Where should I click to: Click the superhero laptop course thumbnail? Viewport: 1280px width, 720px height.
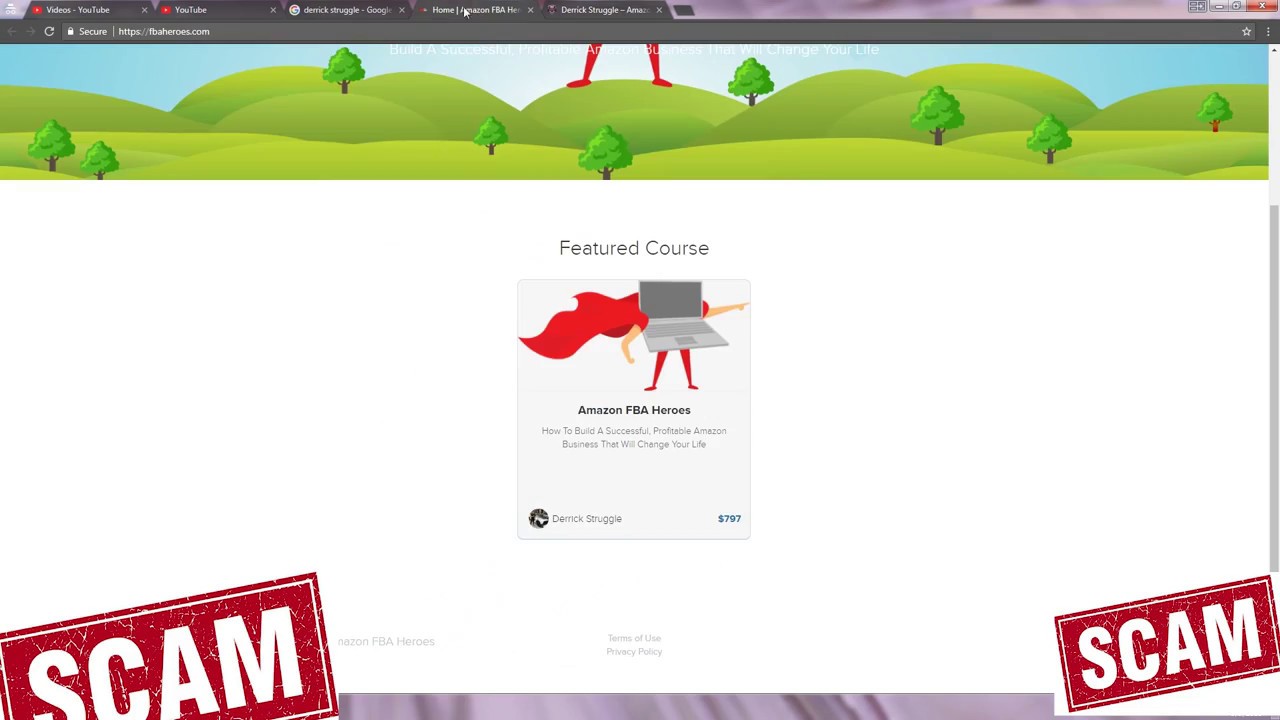click(634, 336)
